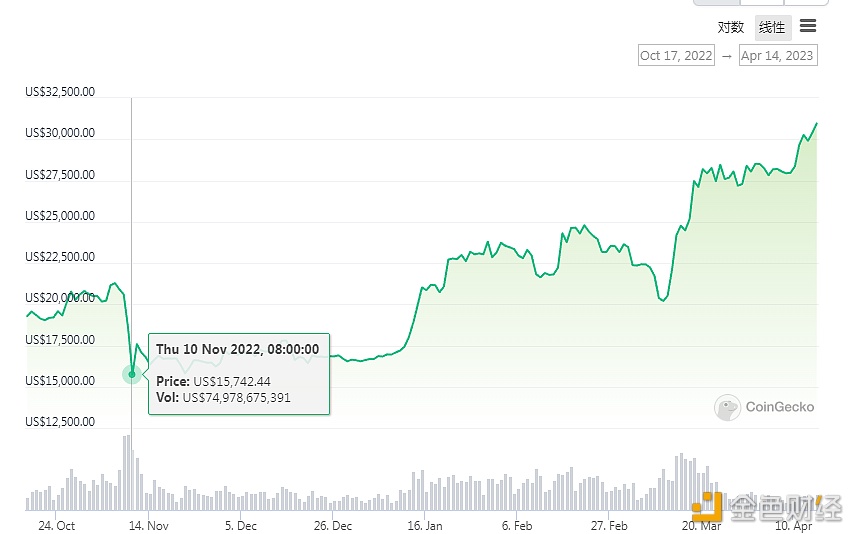Image resolution: width=854 pixels, height=534 pixels.
Task: Click the US$30,000.00 y-axis label
Action: click(x=60, y=133)
